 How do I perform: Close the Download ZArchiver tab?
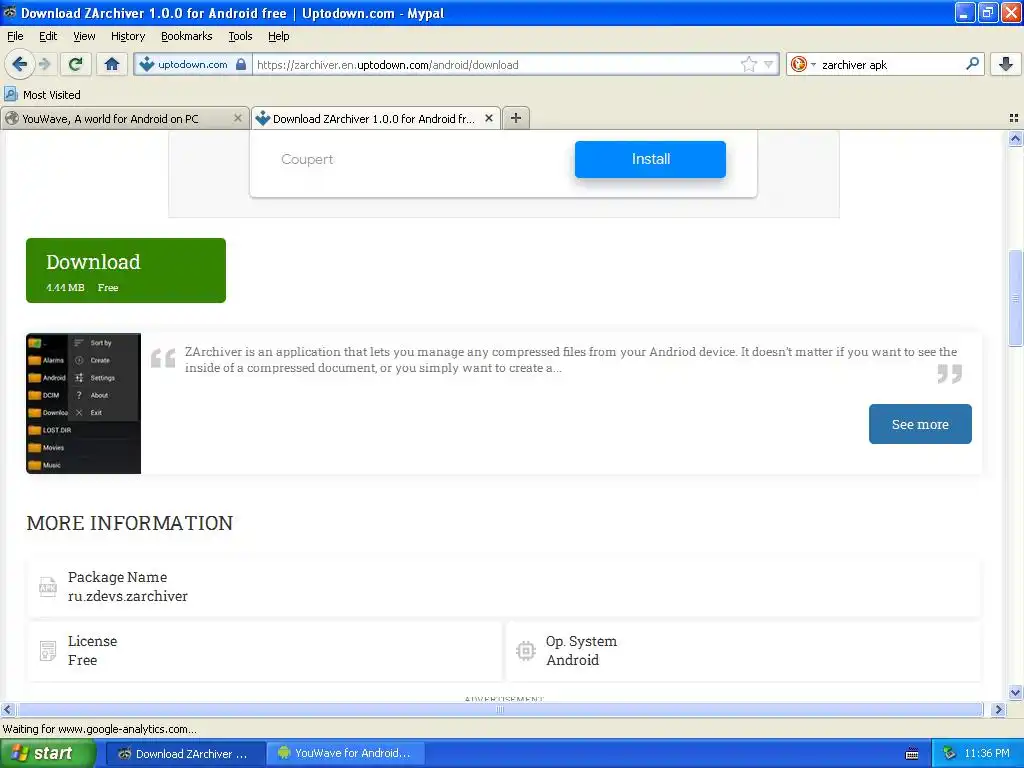(488, 118)
